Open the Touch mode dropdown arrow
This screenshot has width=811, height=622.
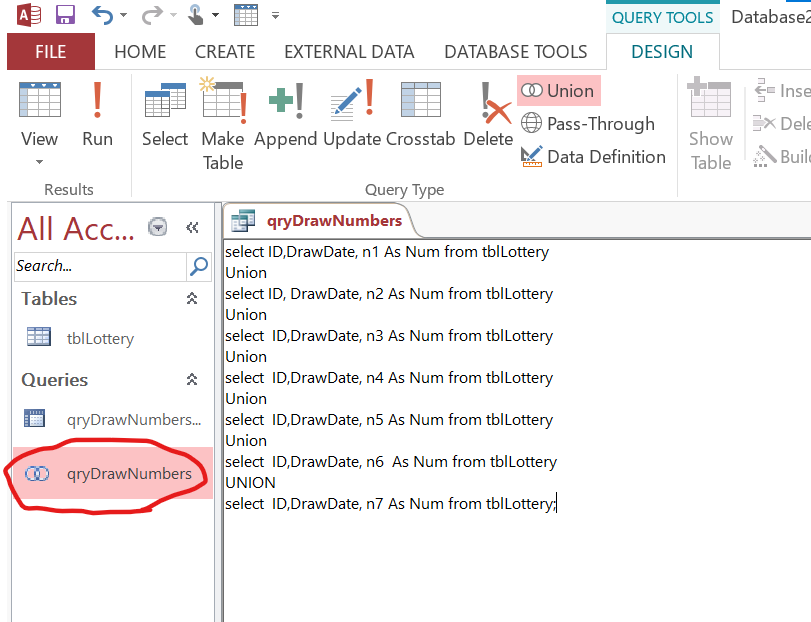pos(215,15)
